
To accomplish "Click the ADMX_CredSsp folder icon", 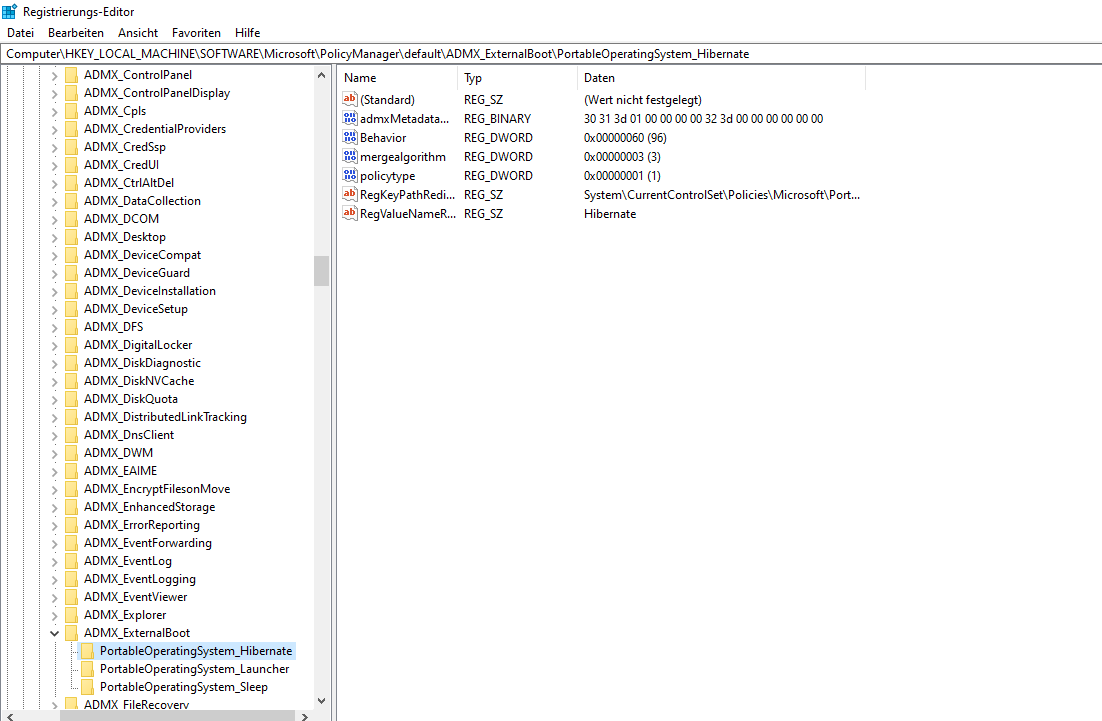I will pos(71,147).
